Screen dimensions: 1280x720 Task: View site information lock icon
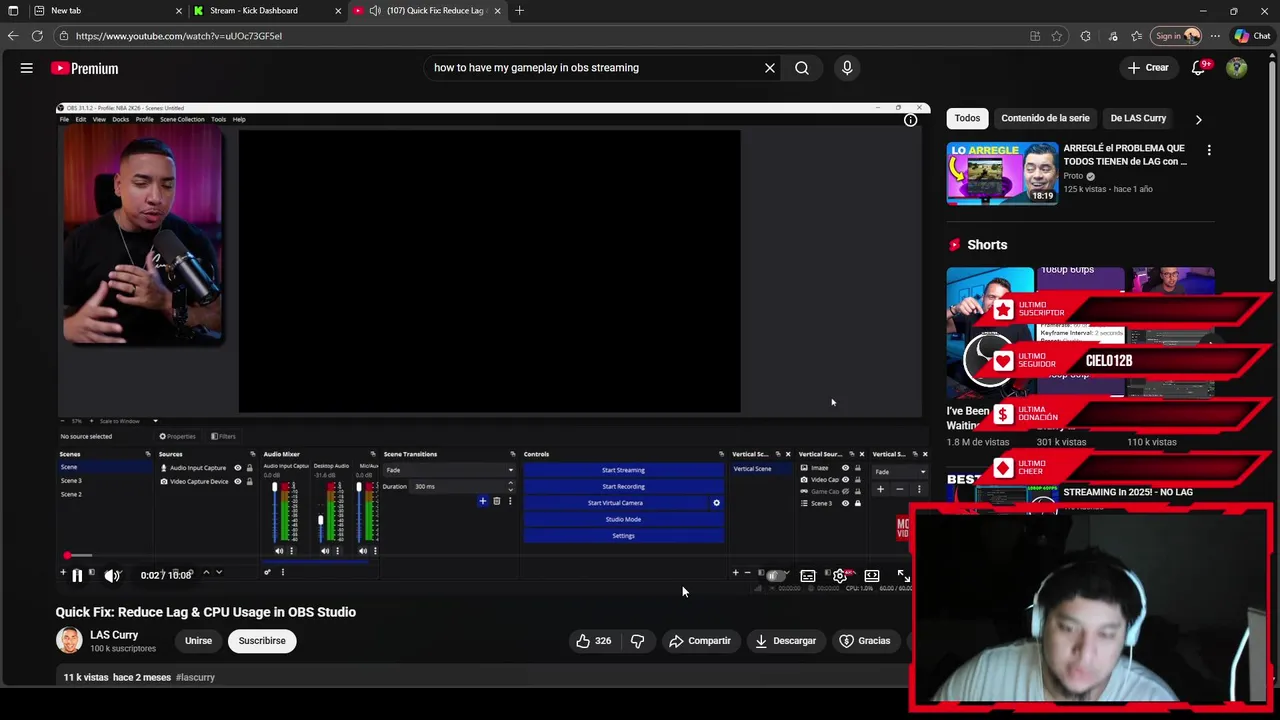coord(64,36)
